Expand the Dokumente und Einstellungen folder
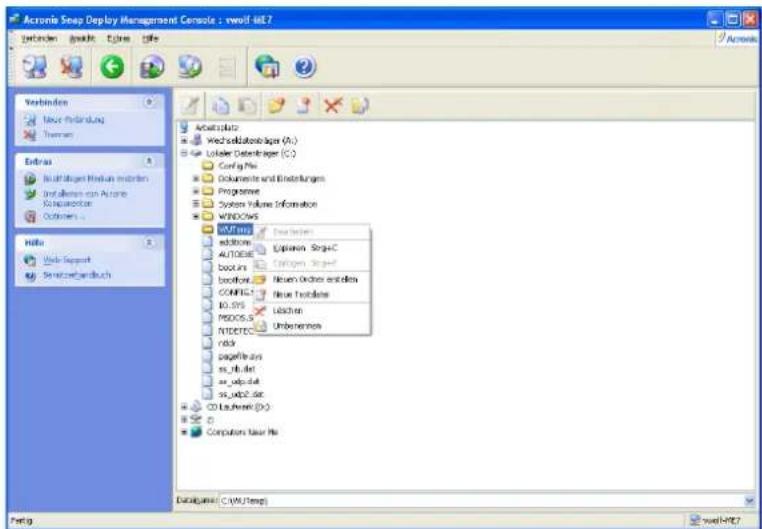This screenshot has height=529, width=762. [x=196, y=179]
